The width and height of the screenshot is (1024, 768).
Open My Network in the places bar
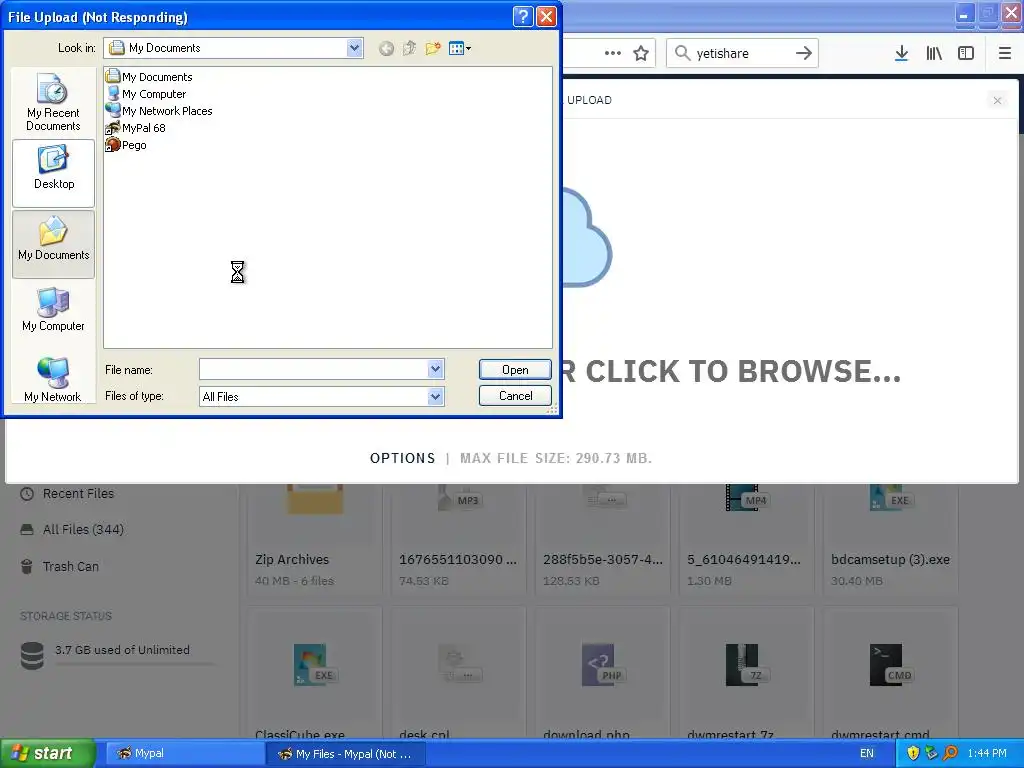pyautogui.click(x=53, y=379)
